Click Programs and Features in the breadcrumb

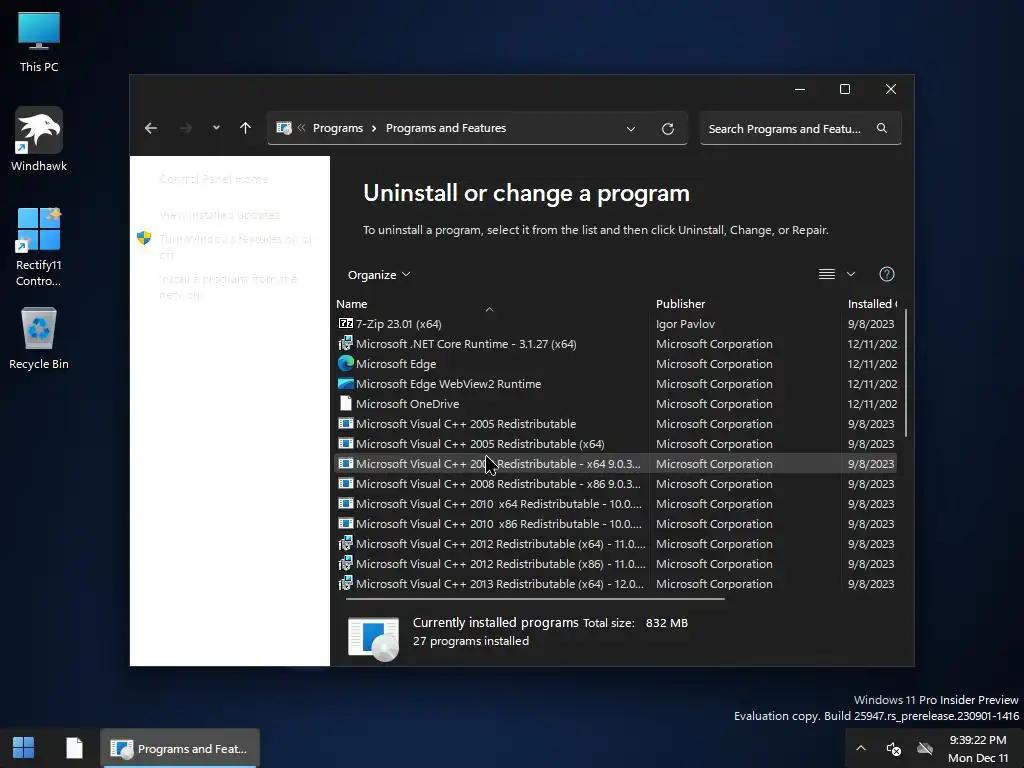445,128
